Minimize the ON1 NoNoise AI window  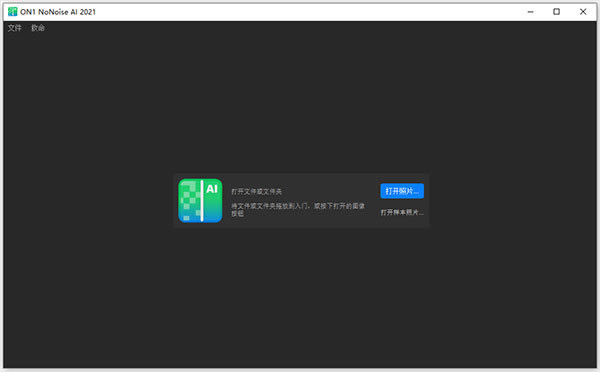(x=530, y=12)
